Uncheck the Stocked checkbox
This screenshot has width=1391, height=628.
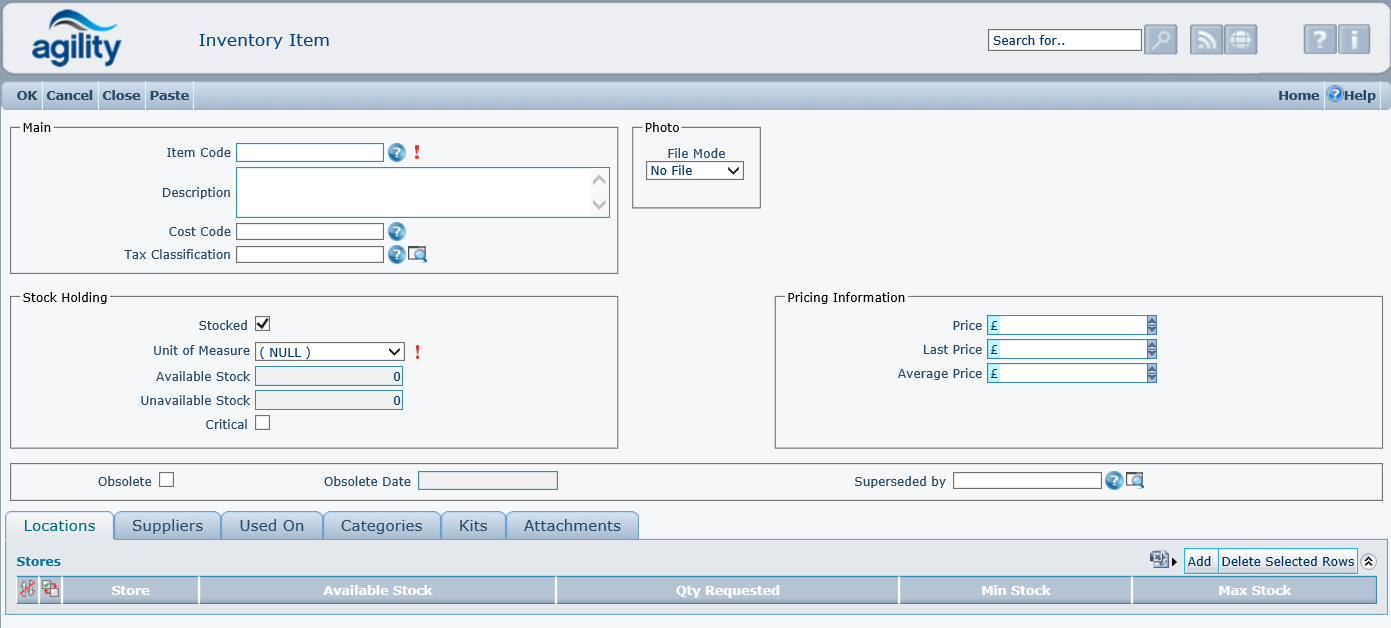click(263, 324)
